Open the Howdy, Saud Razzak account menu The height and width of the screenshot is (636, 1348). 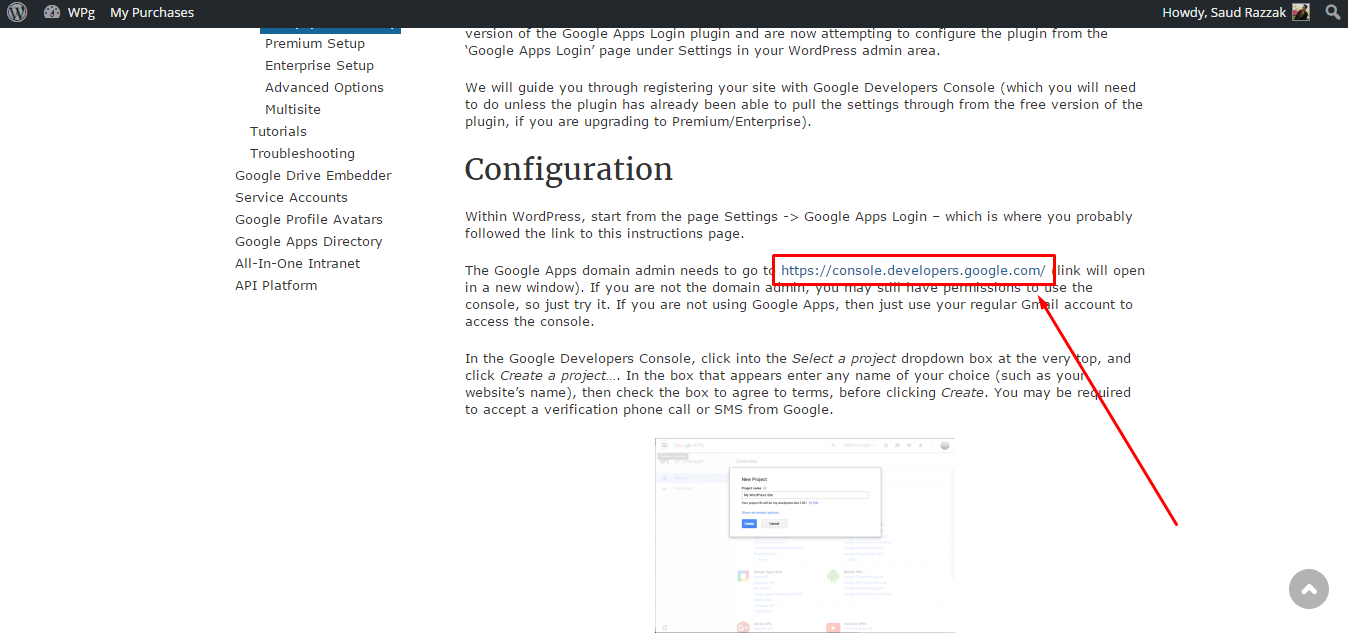coord(1236,13)
